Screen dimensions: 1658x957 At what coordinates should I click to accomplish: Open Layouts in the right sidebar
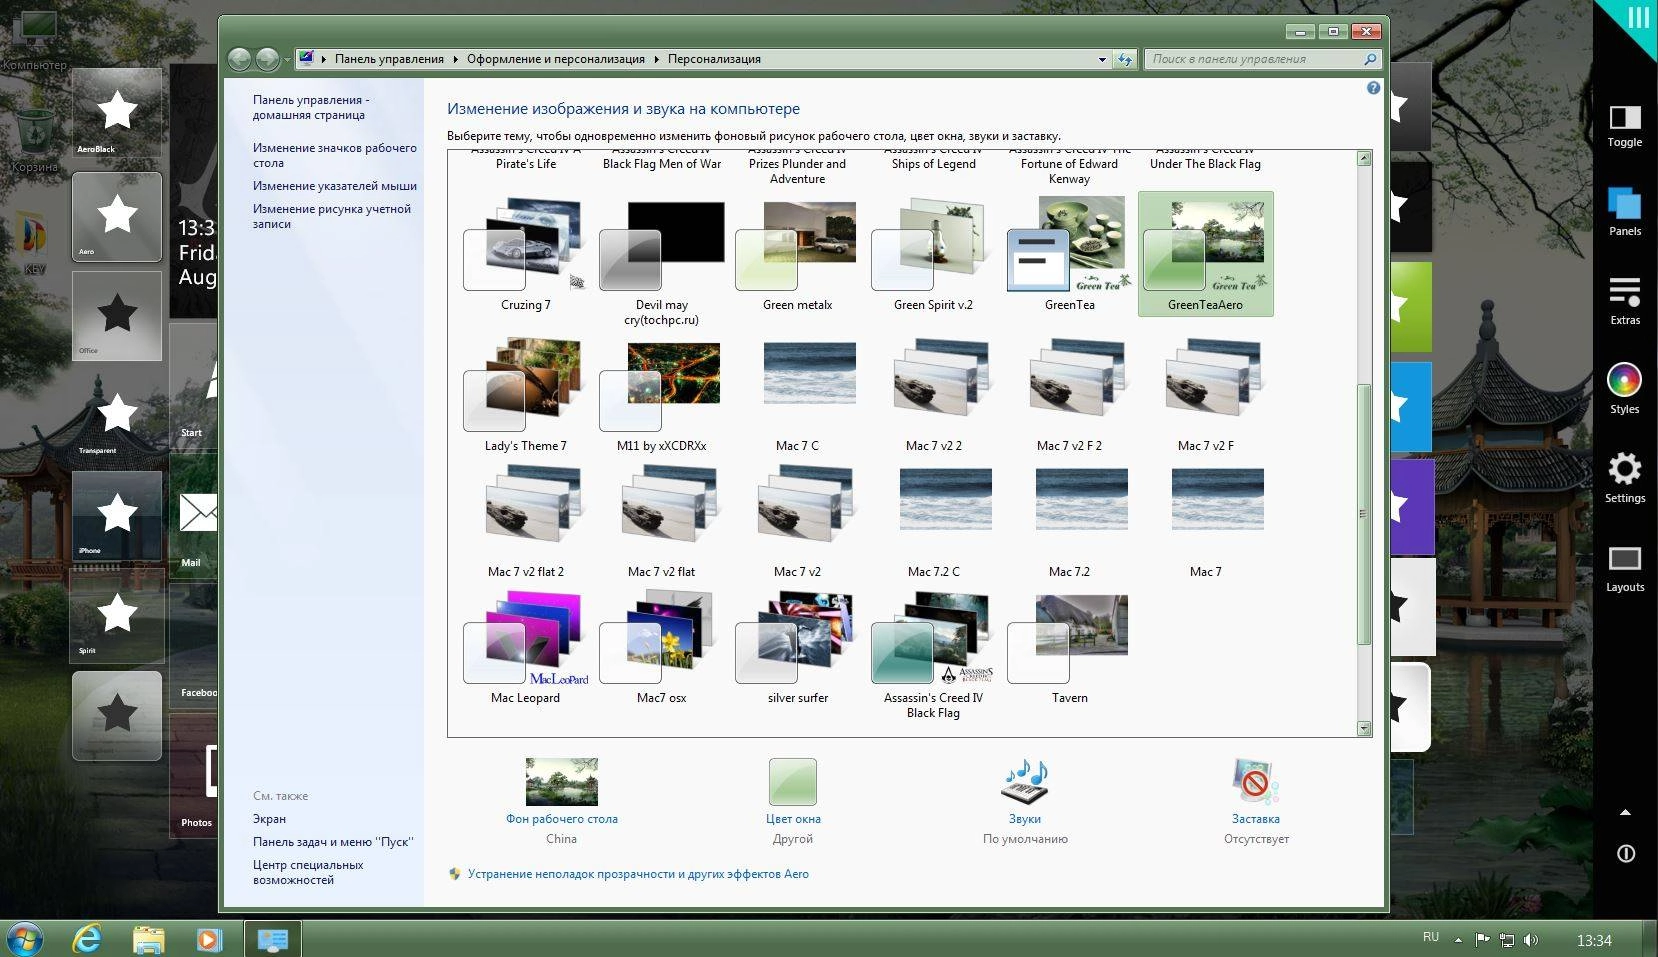(1624, 568)
